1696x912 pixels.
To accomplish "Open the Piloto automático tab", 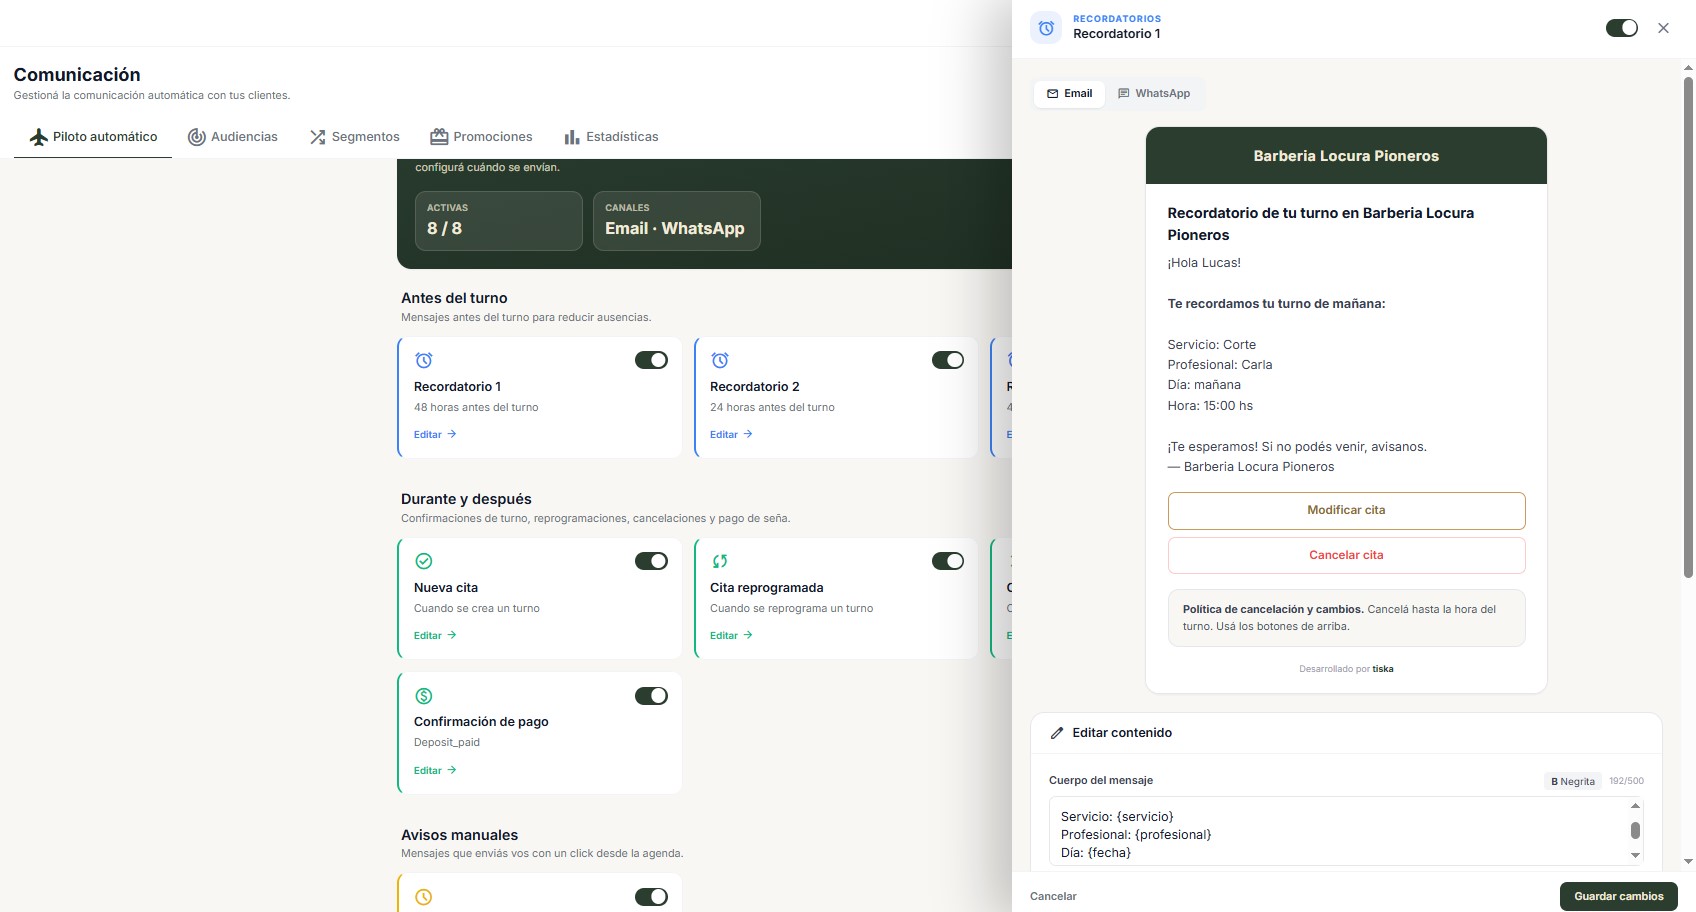I will 93,137.
